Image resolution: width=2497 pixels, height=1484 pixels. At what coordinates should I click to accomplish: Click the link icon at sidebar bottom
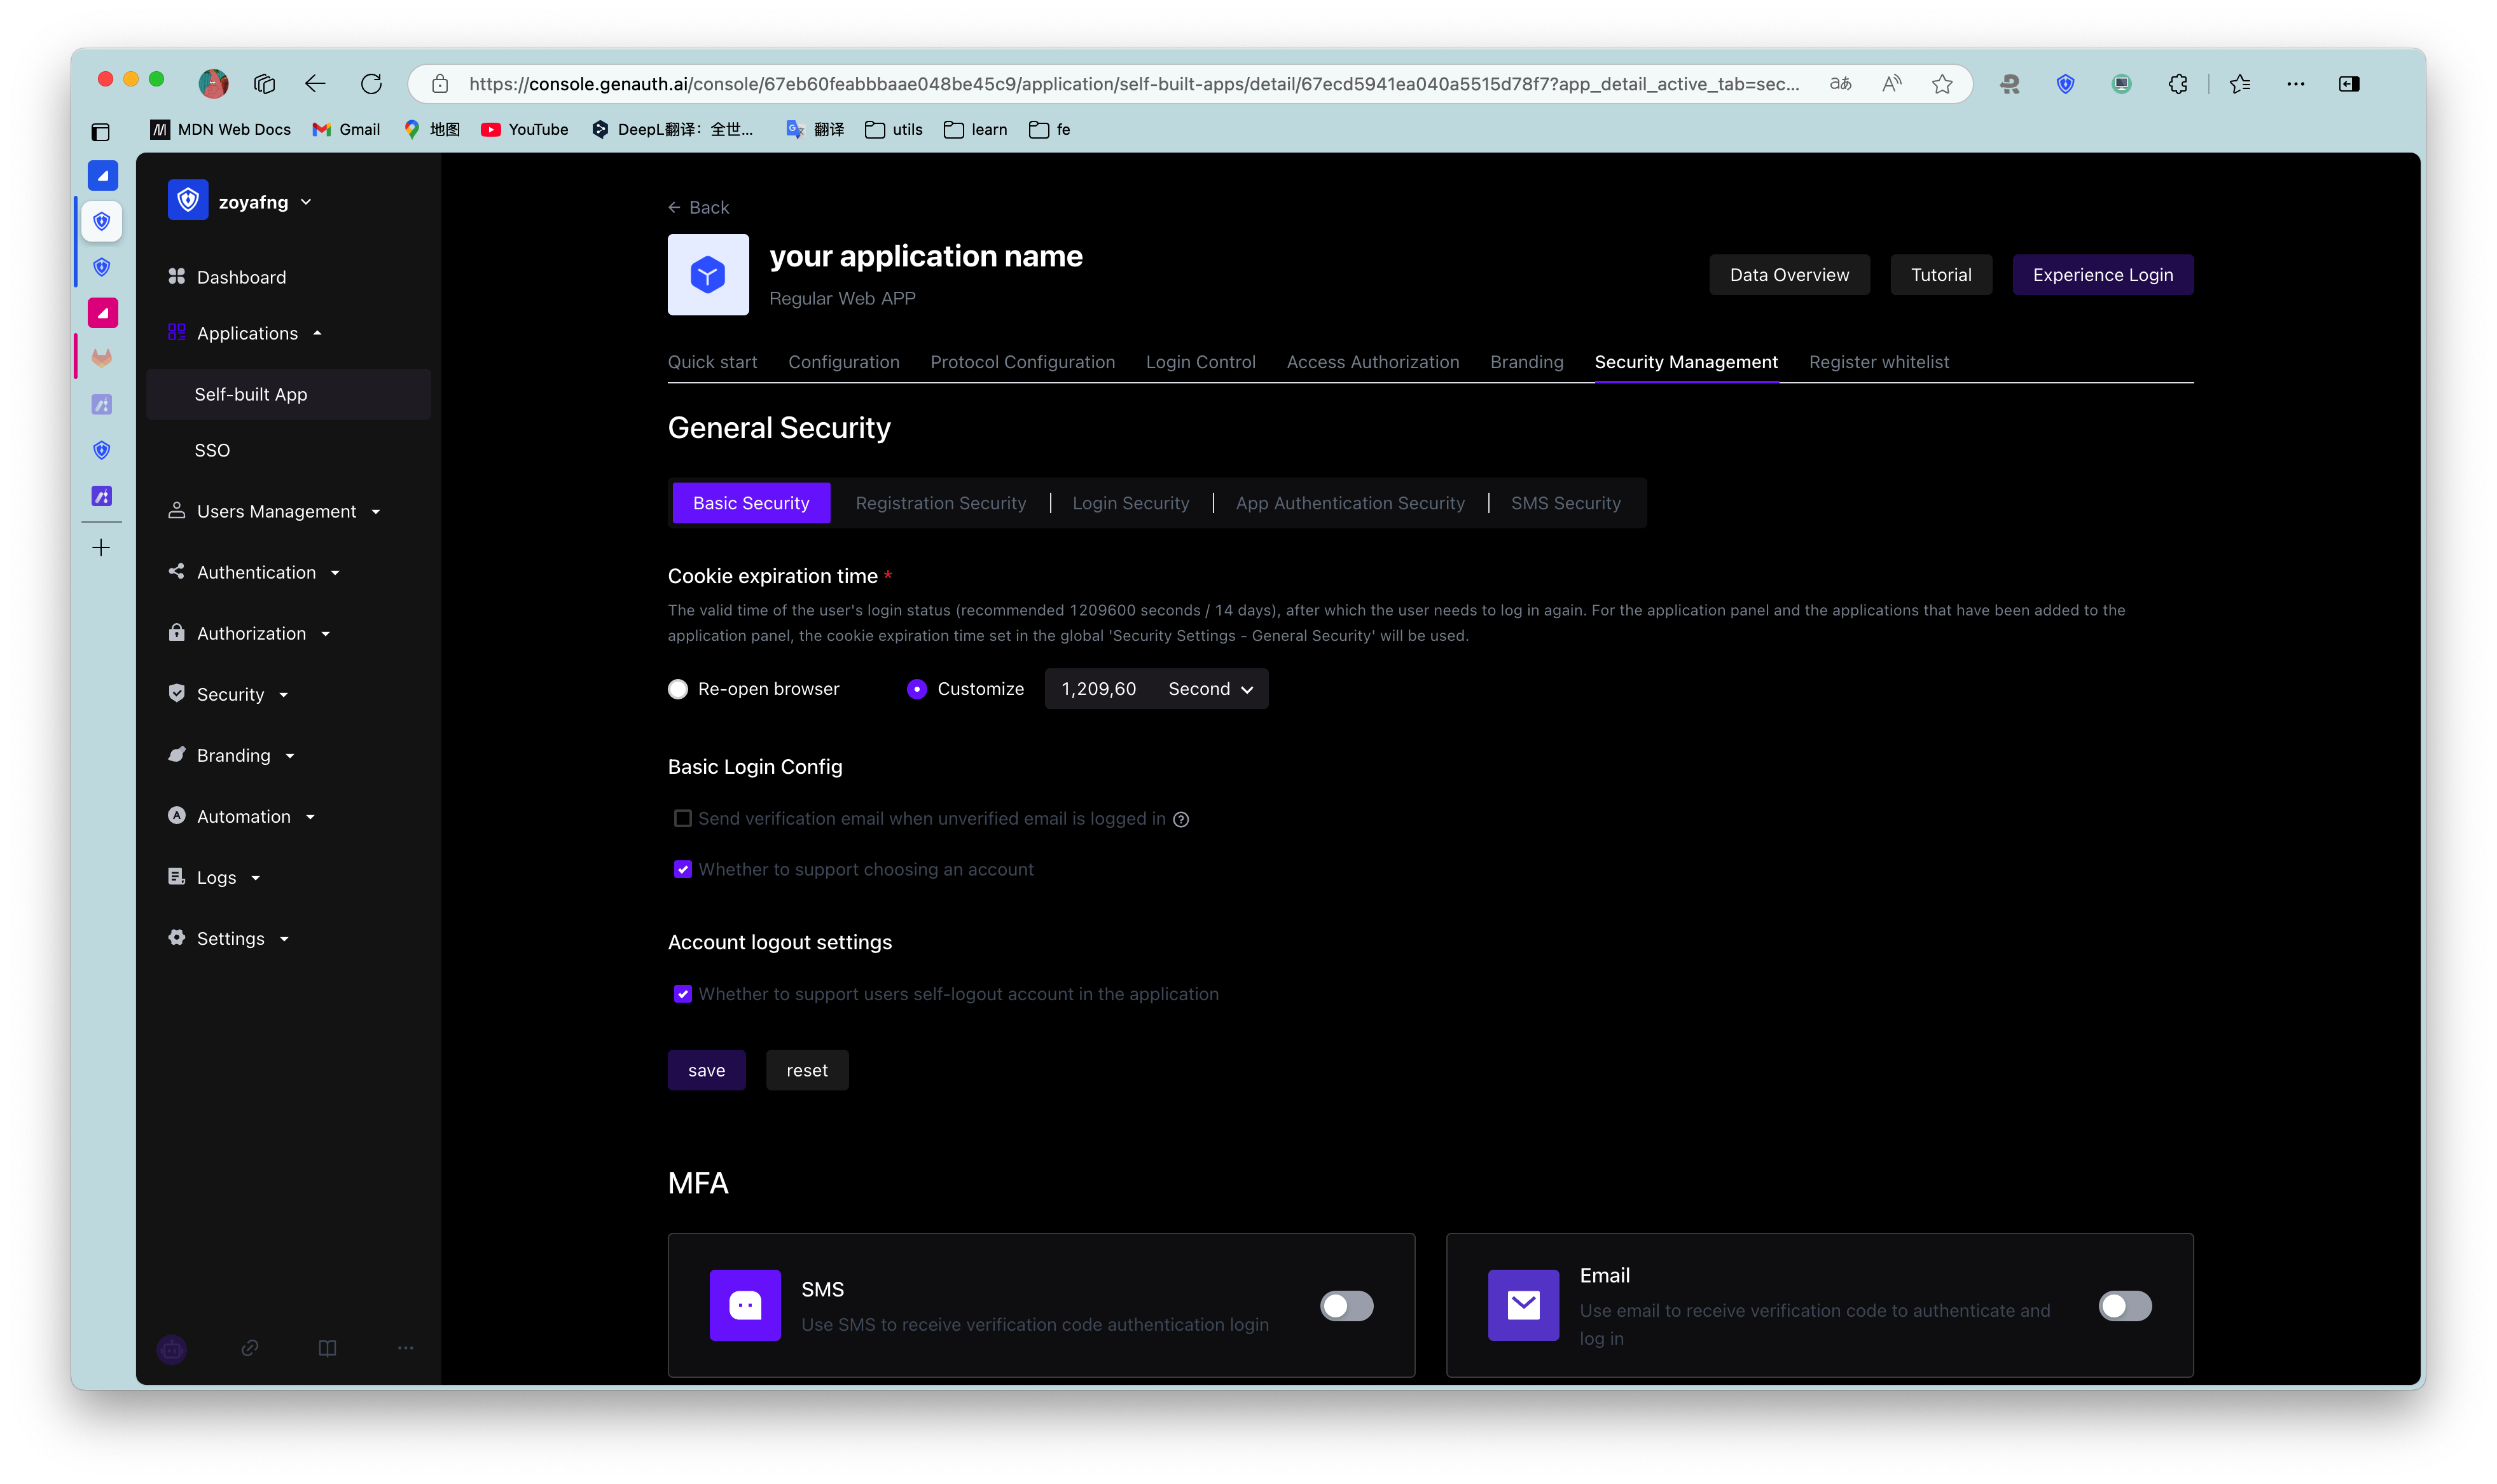coord(250,1348)
